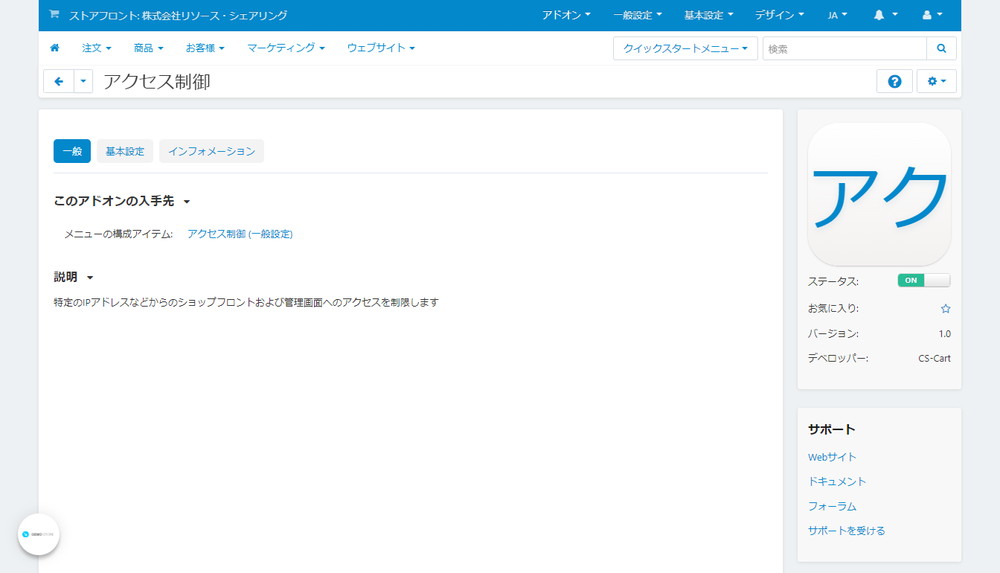Screen dimensions: 1000x573
Task: Toggle the addon status ON switch
Action: pyautogui.click(x=923, y=280)
